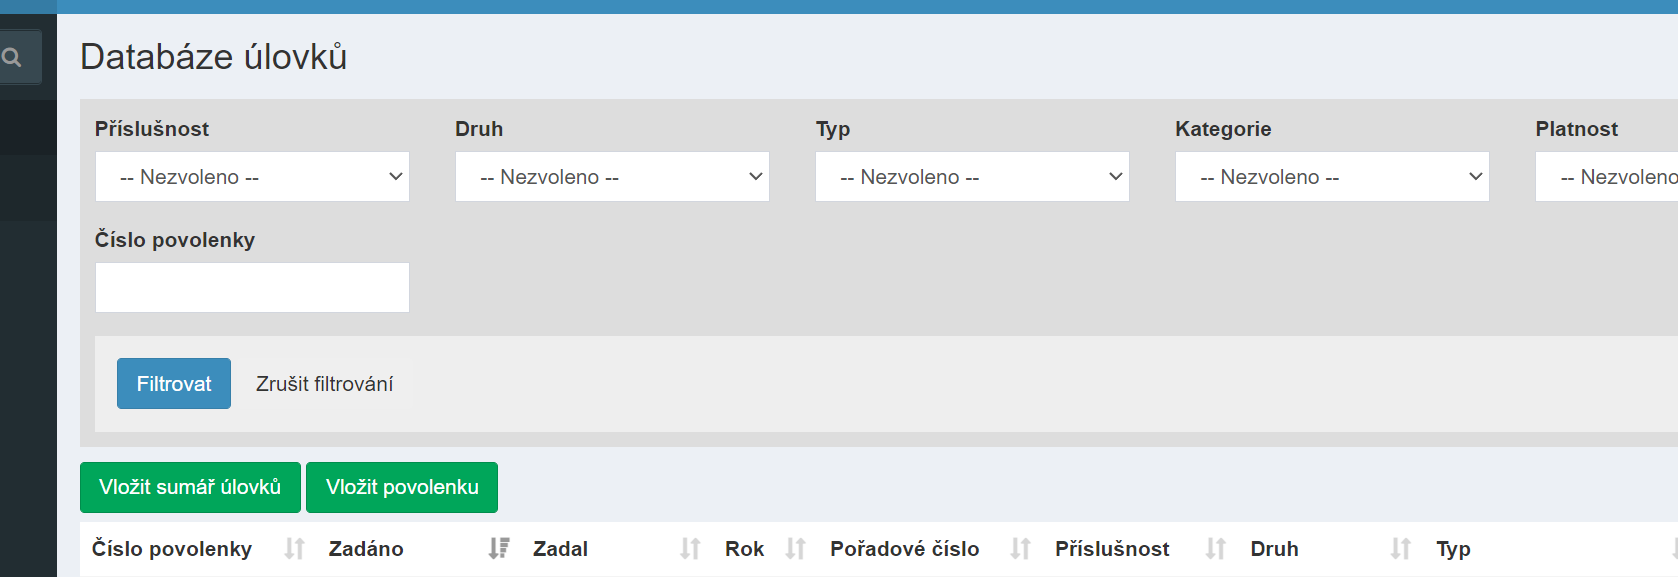
Task: Expand the Druh selection list
Action: click(611, 176)
